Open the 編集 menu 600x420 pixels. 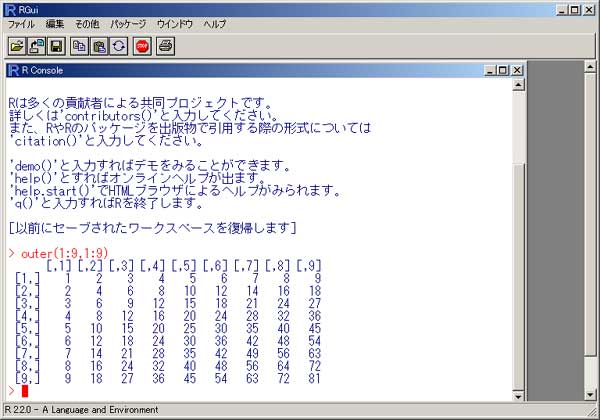tap(55, 24)
